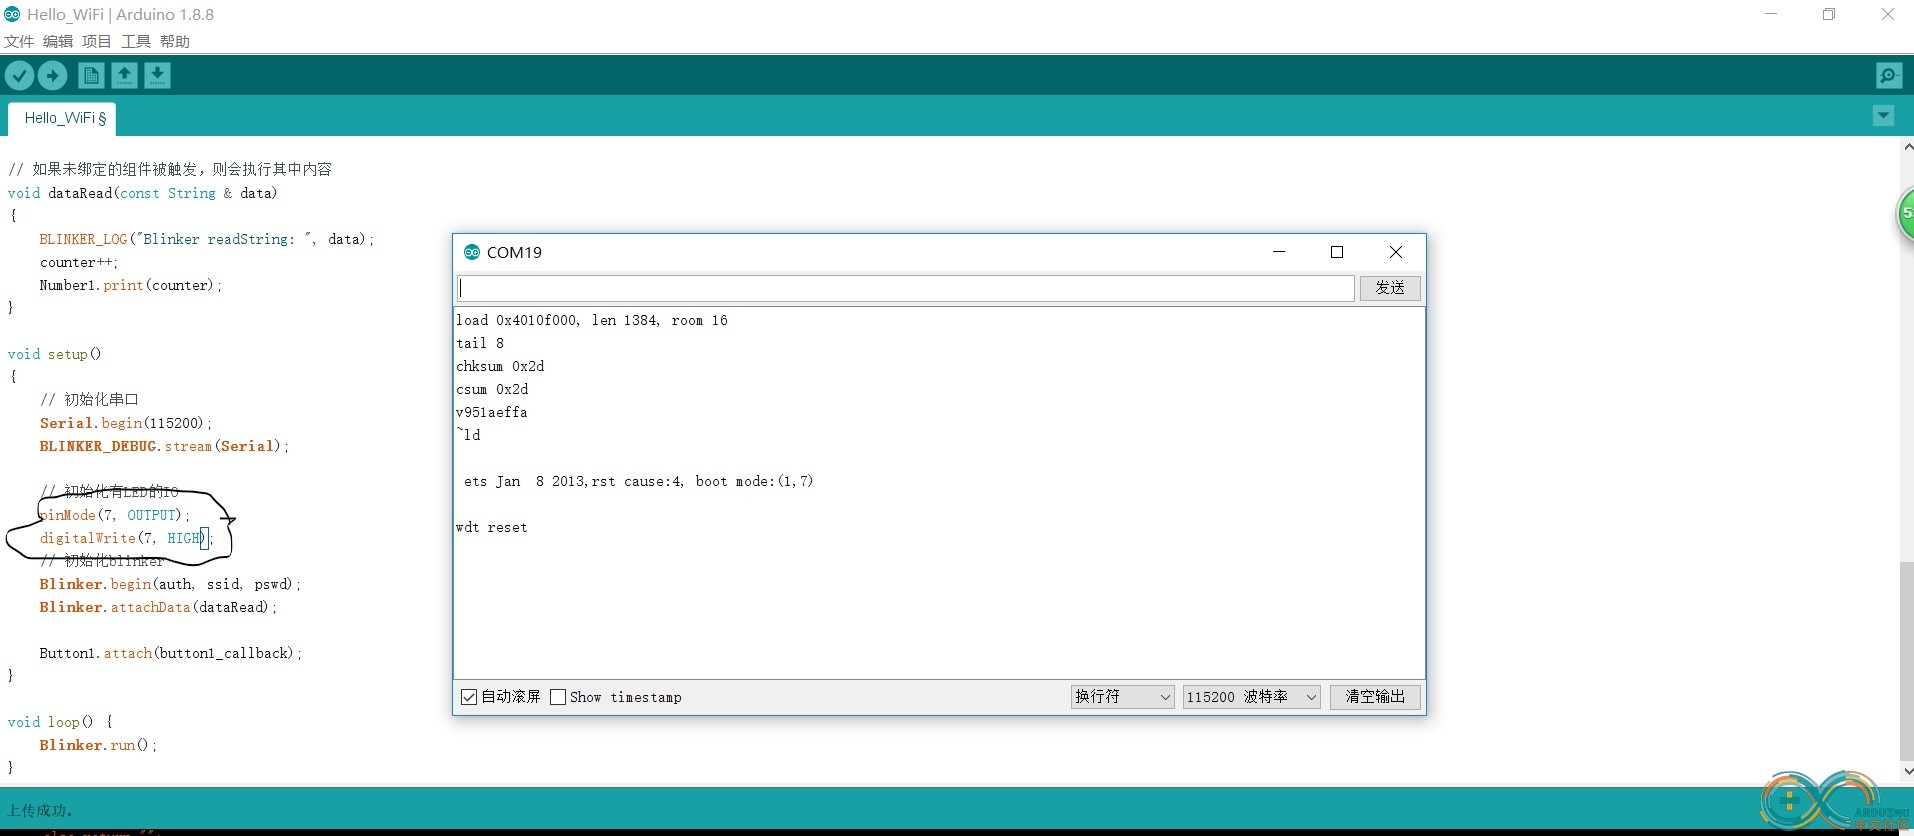Viewport: 1914px width, 836px height.
Task: Click the 'void setup()' code line
Action: pyautogui.click(x=54, y=354)
